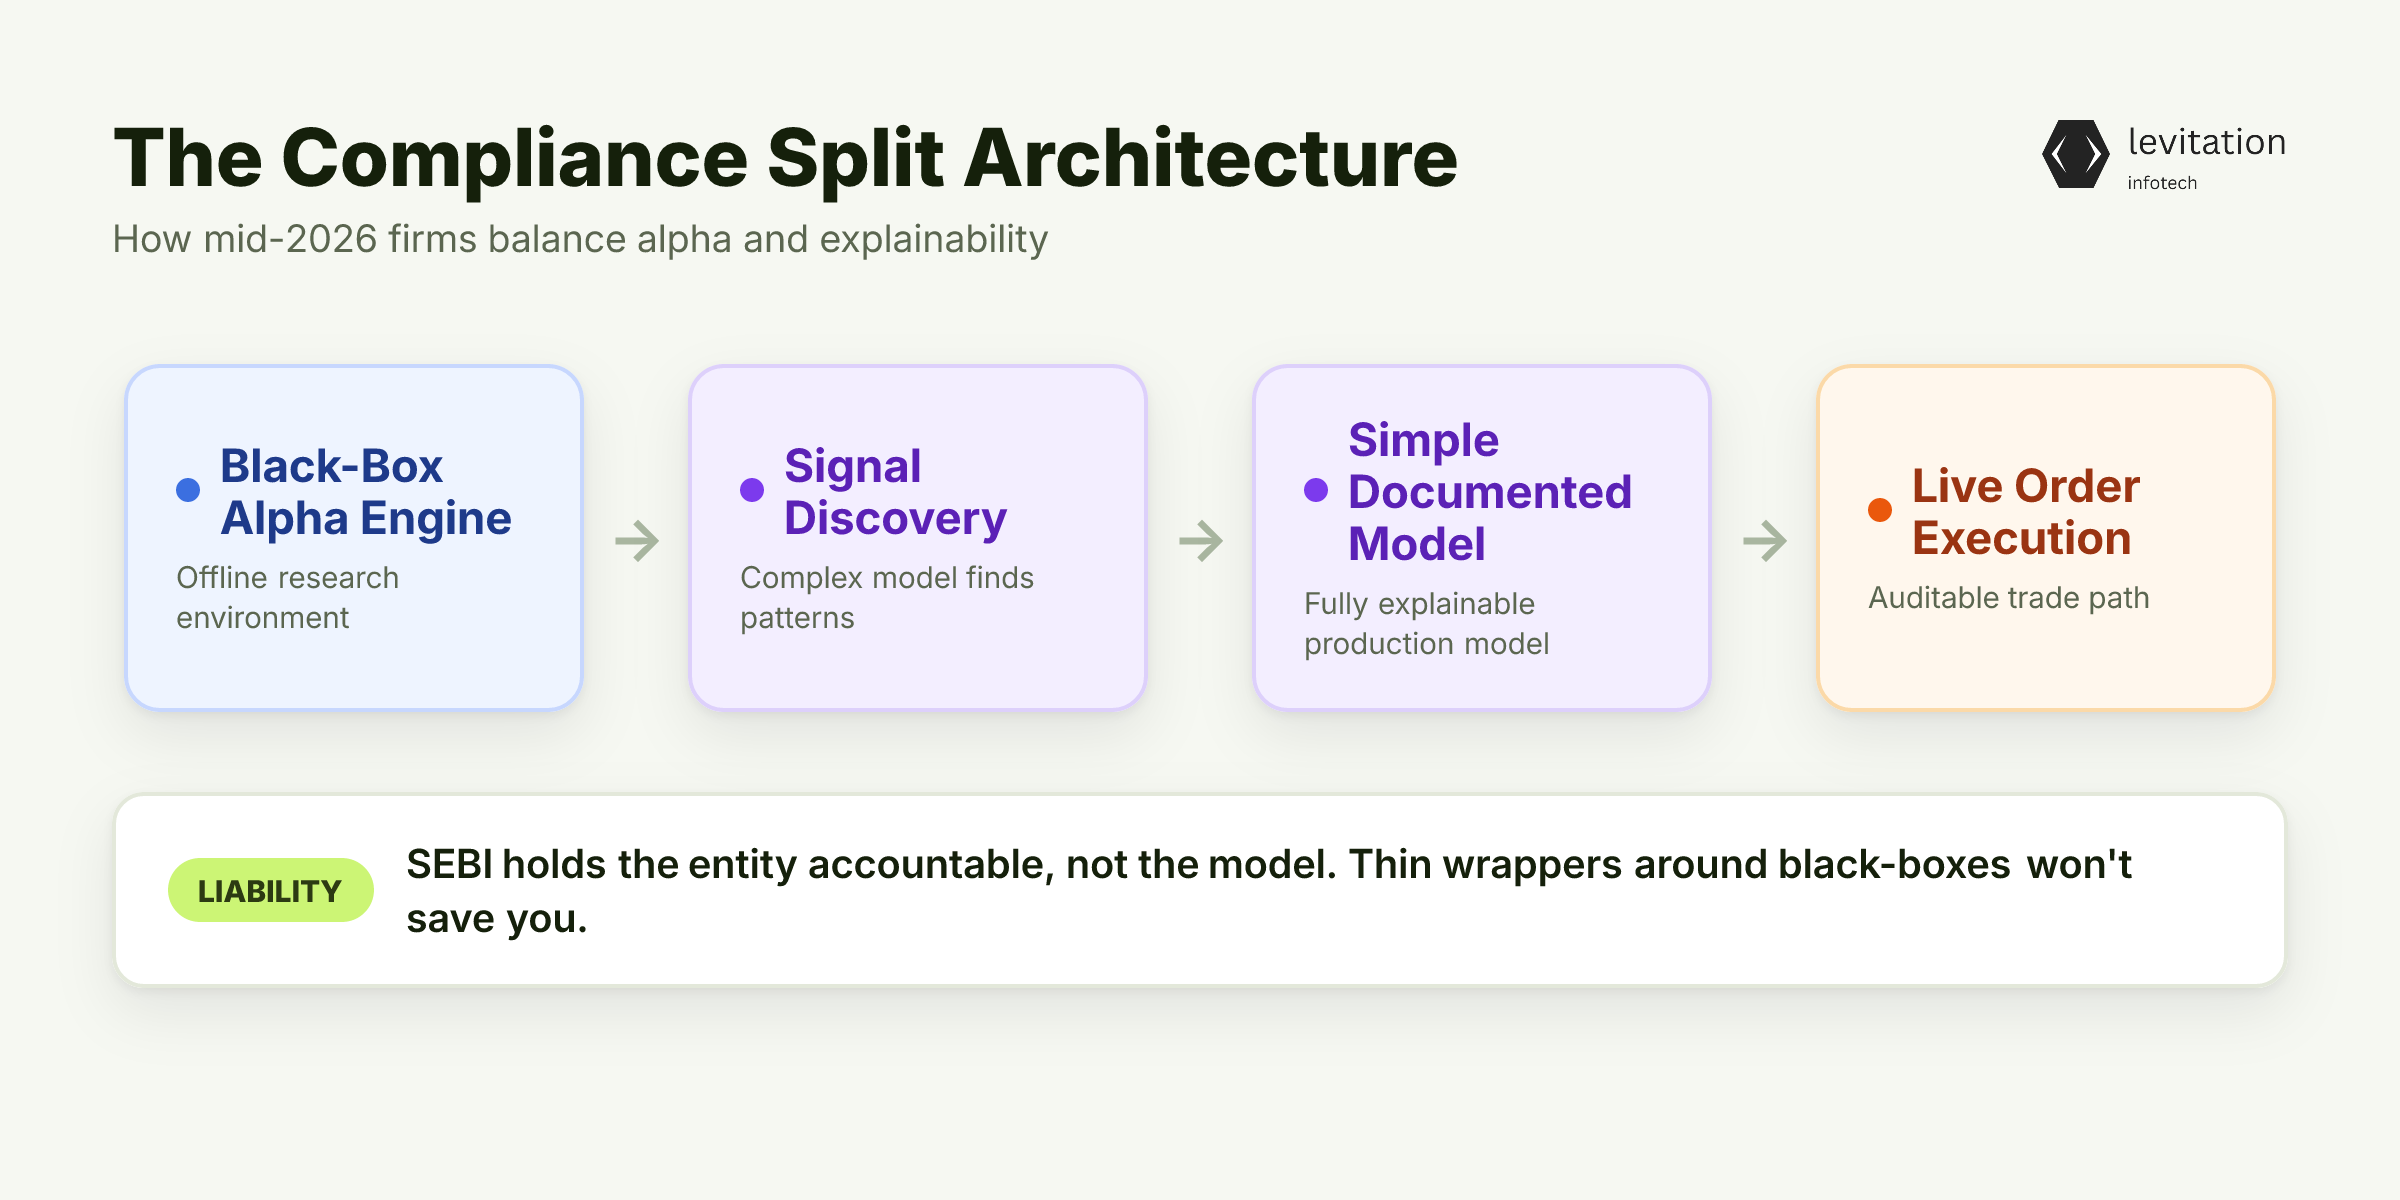This screenshot has width=2400, height=1200.
Task: Click Offline research environment description
Action: (x=287, y=598)
